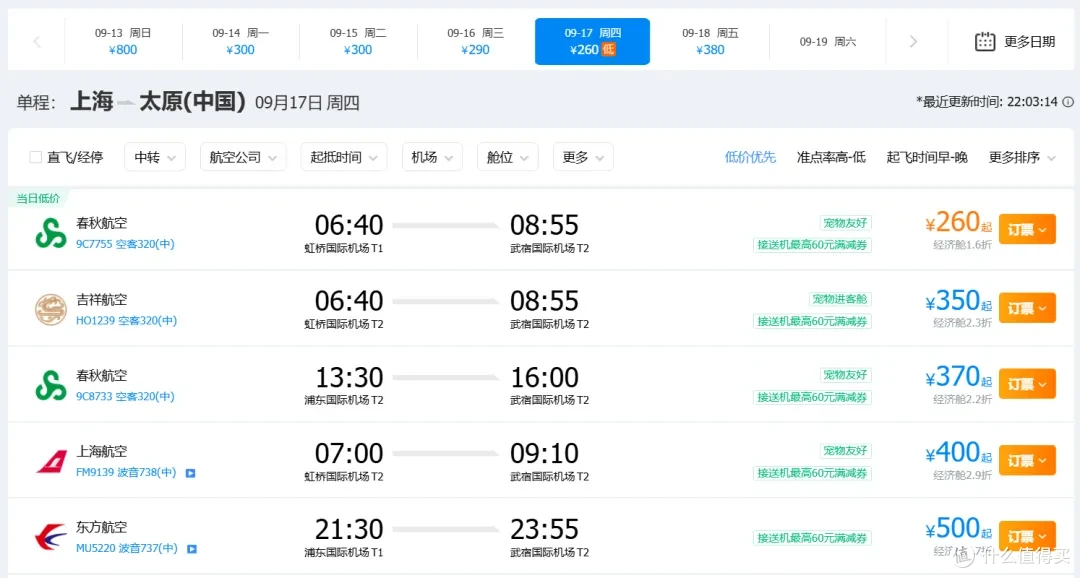Click 经济舱1.6折 text
Image resolution: width=1080 pixels, height=578 pixels.
point(962,245)
